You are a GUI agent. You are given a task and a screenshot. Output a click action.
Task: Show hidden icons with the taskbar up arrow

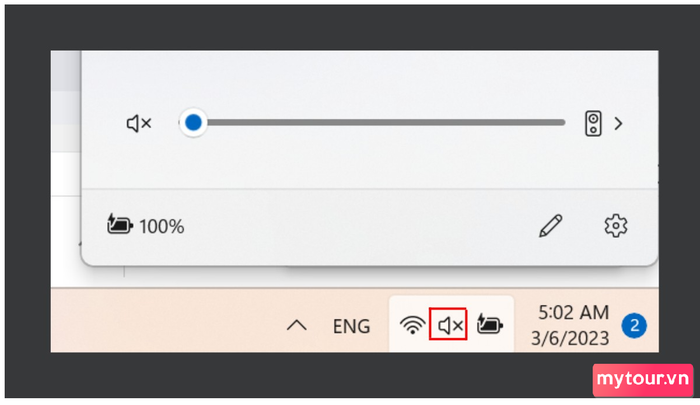coord(296,326)
